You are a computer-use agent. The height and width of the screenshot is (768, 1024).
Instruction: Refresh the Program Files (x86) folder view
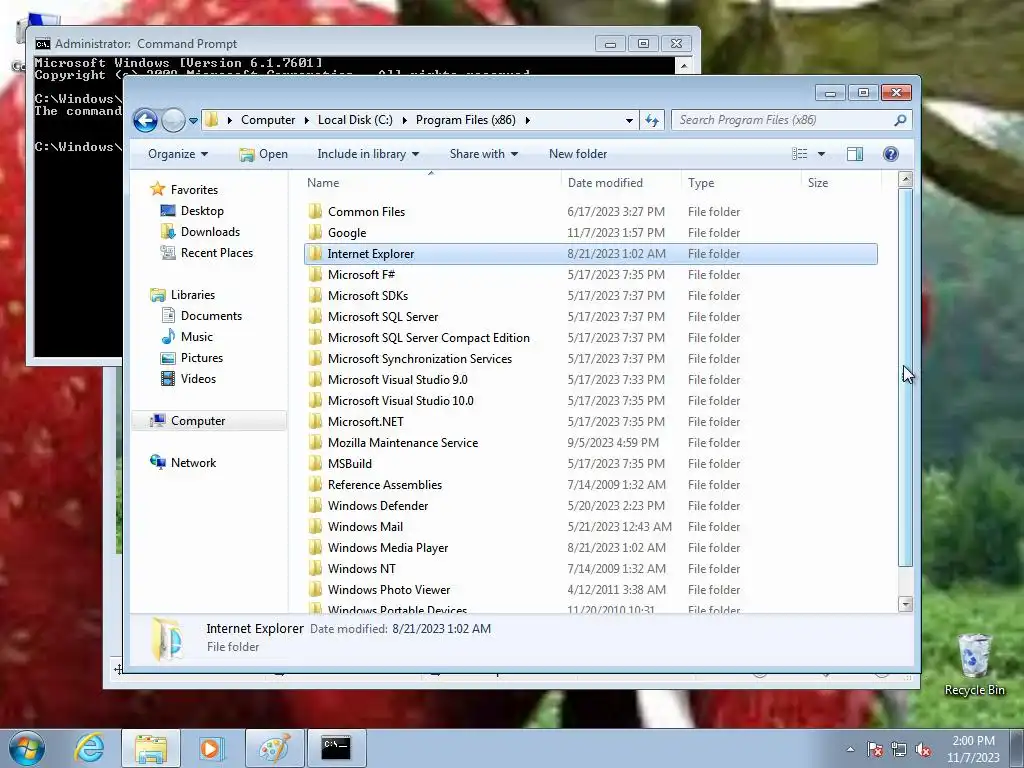pos(652,120)
